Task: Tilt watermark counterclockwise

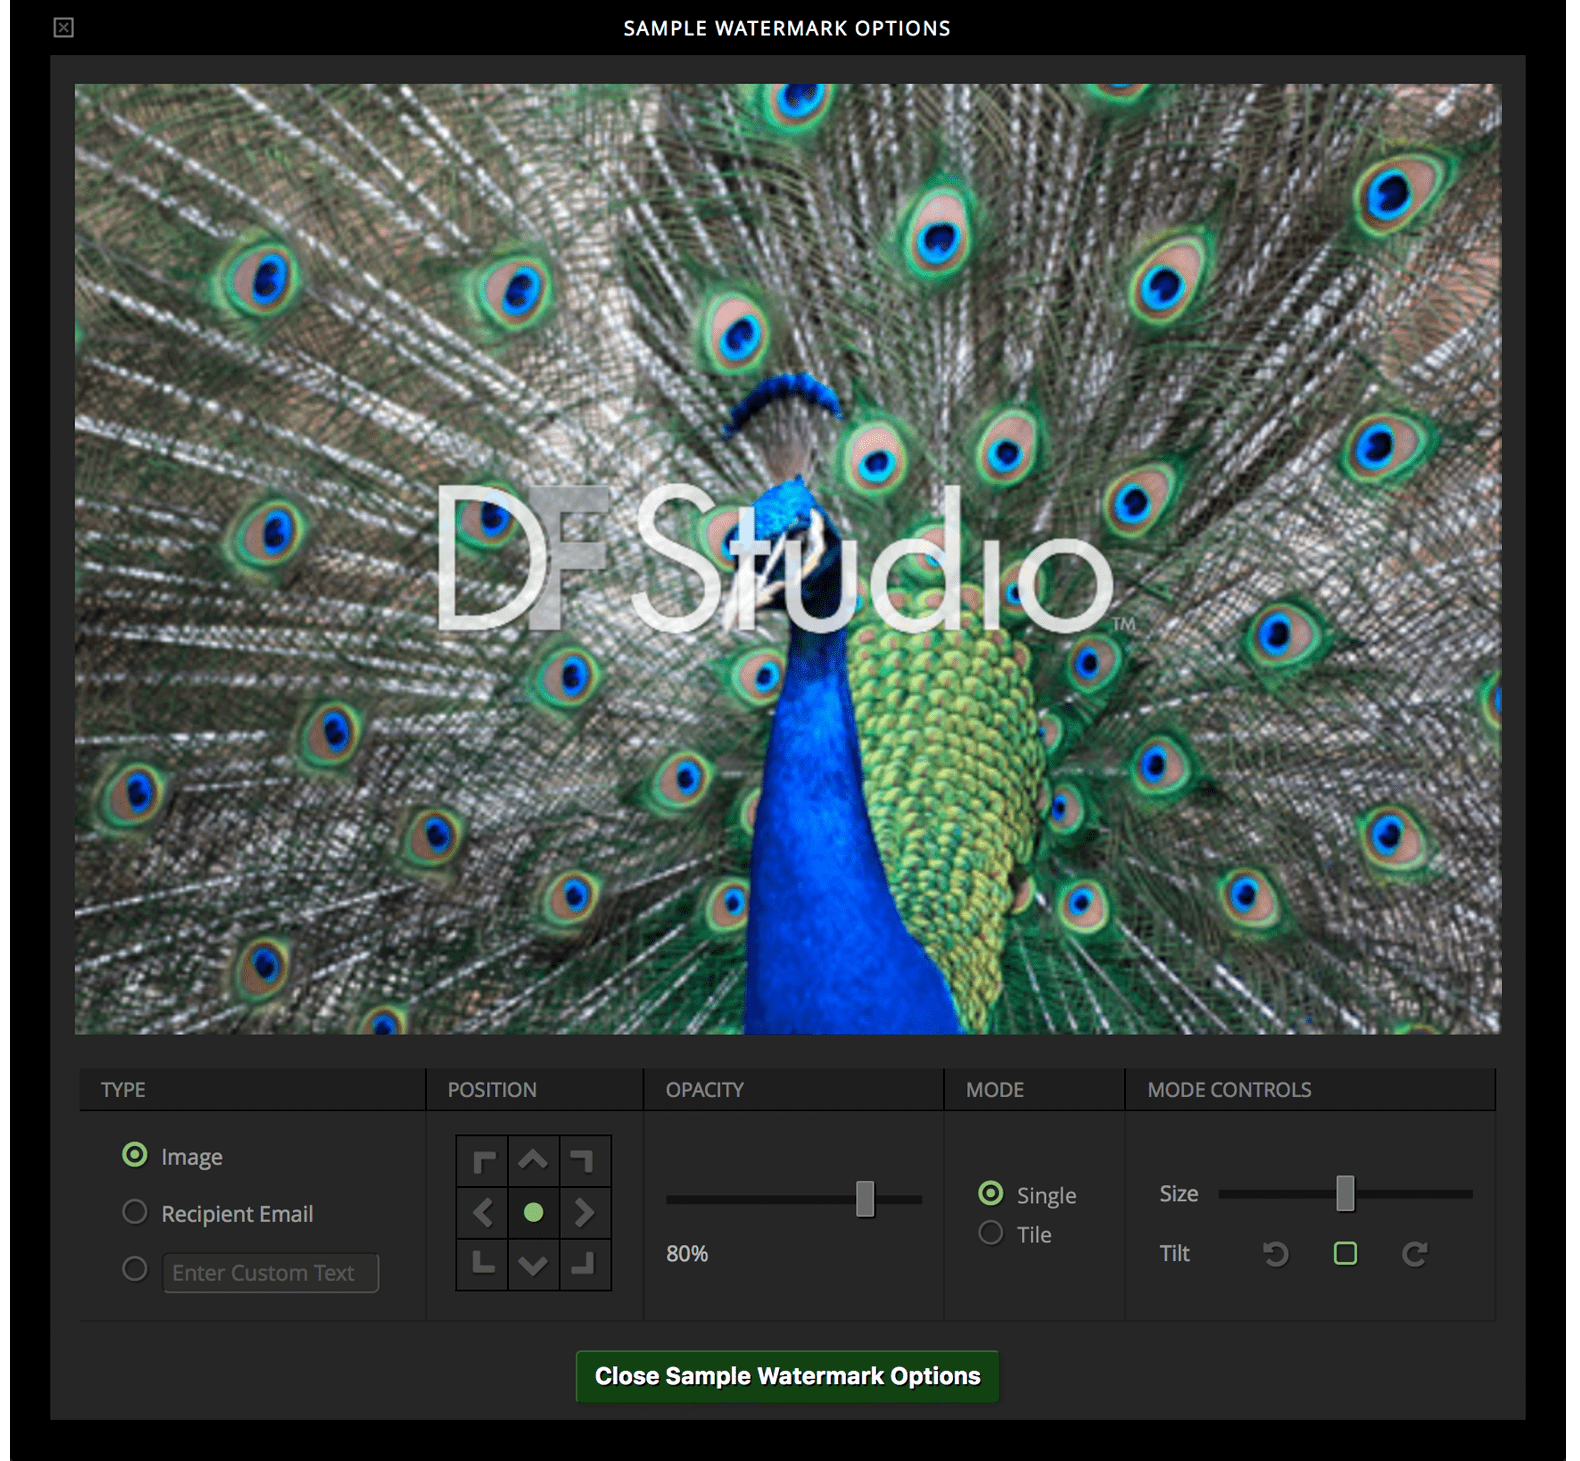Action: (x=1275, y=1254)
